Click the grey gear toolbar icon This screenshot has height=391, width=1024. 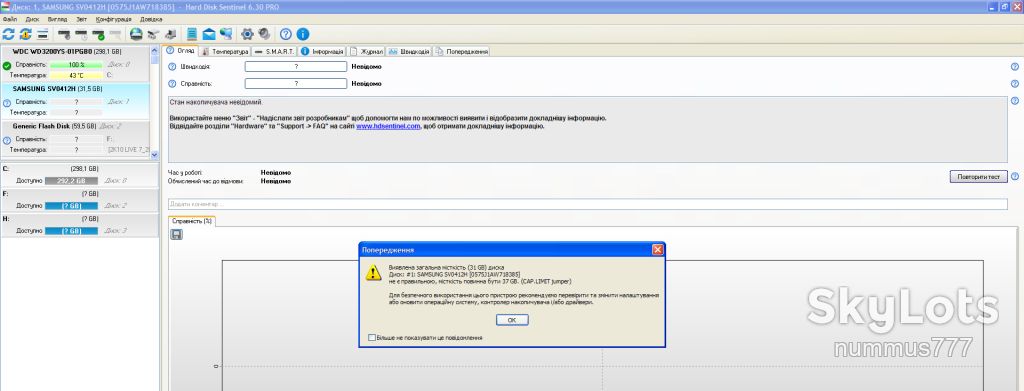coord(264,34)
